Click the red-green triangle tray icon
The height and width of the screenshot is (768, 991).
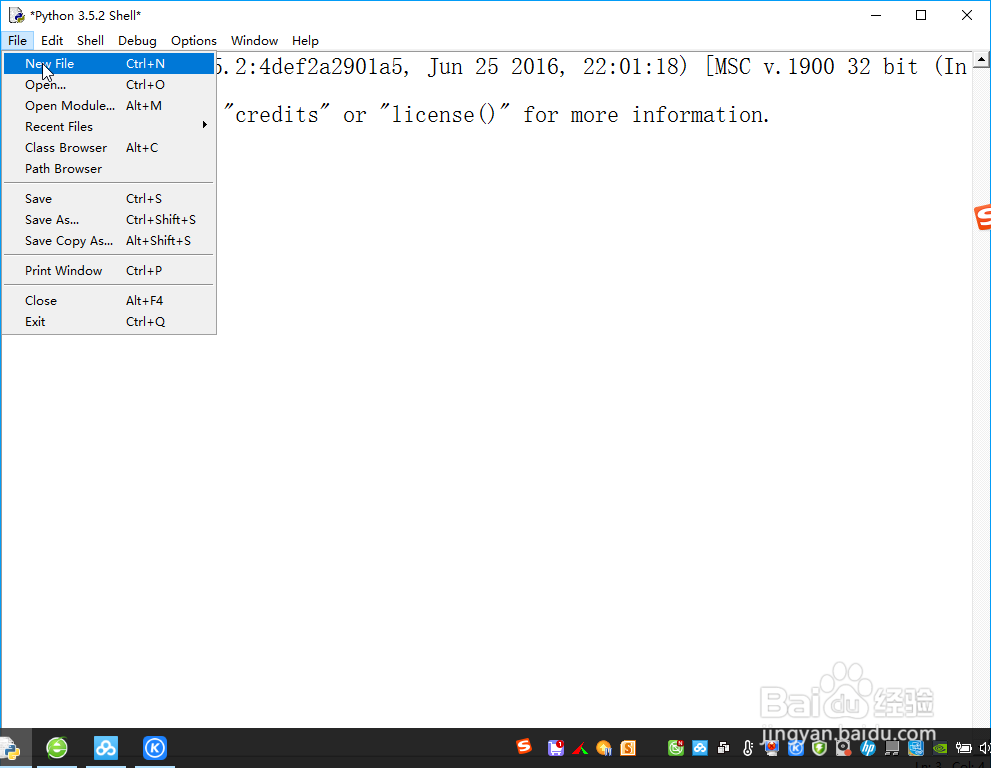point(580,749)
